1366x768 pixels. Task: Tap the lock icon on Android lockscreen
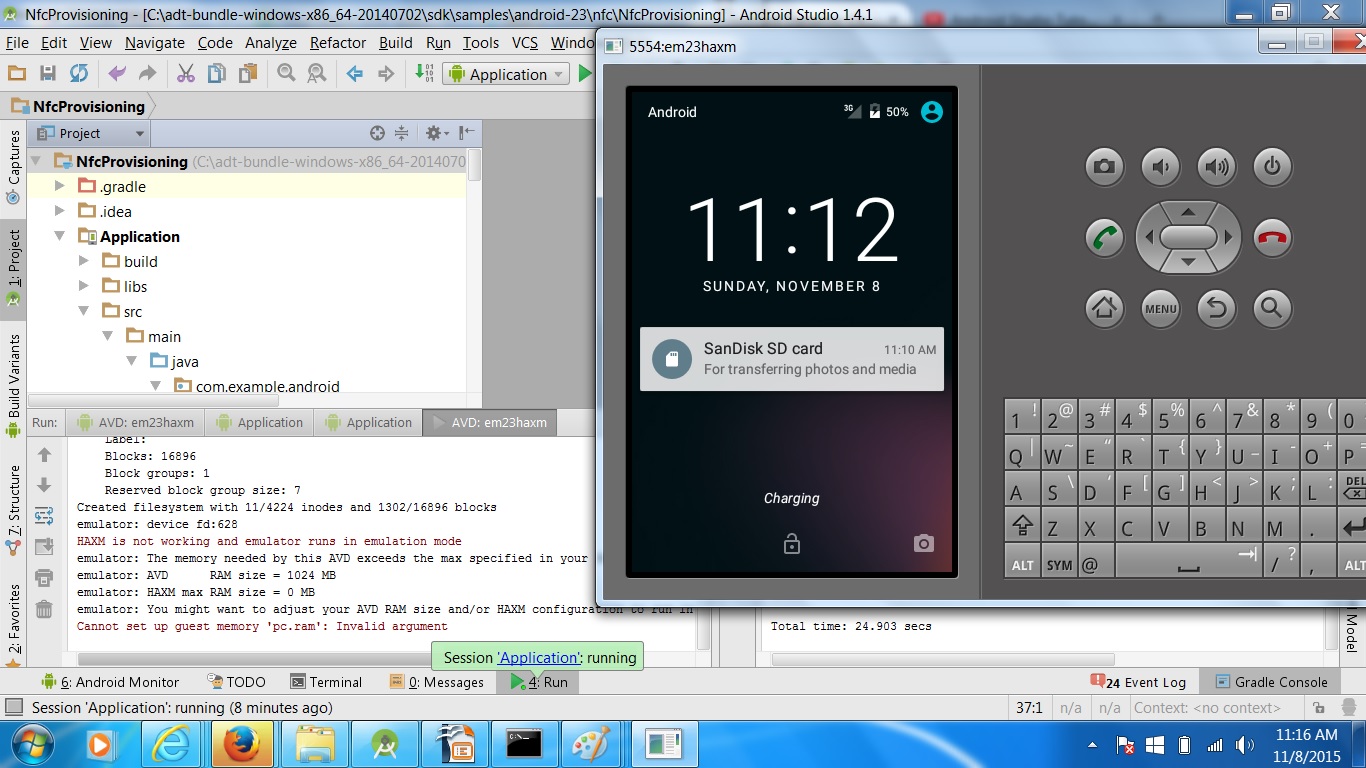791,544
